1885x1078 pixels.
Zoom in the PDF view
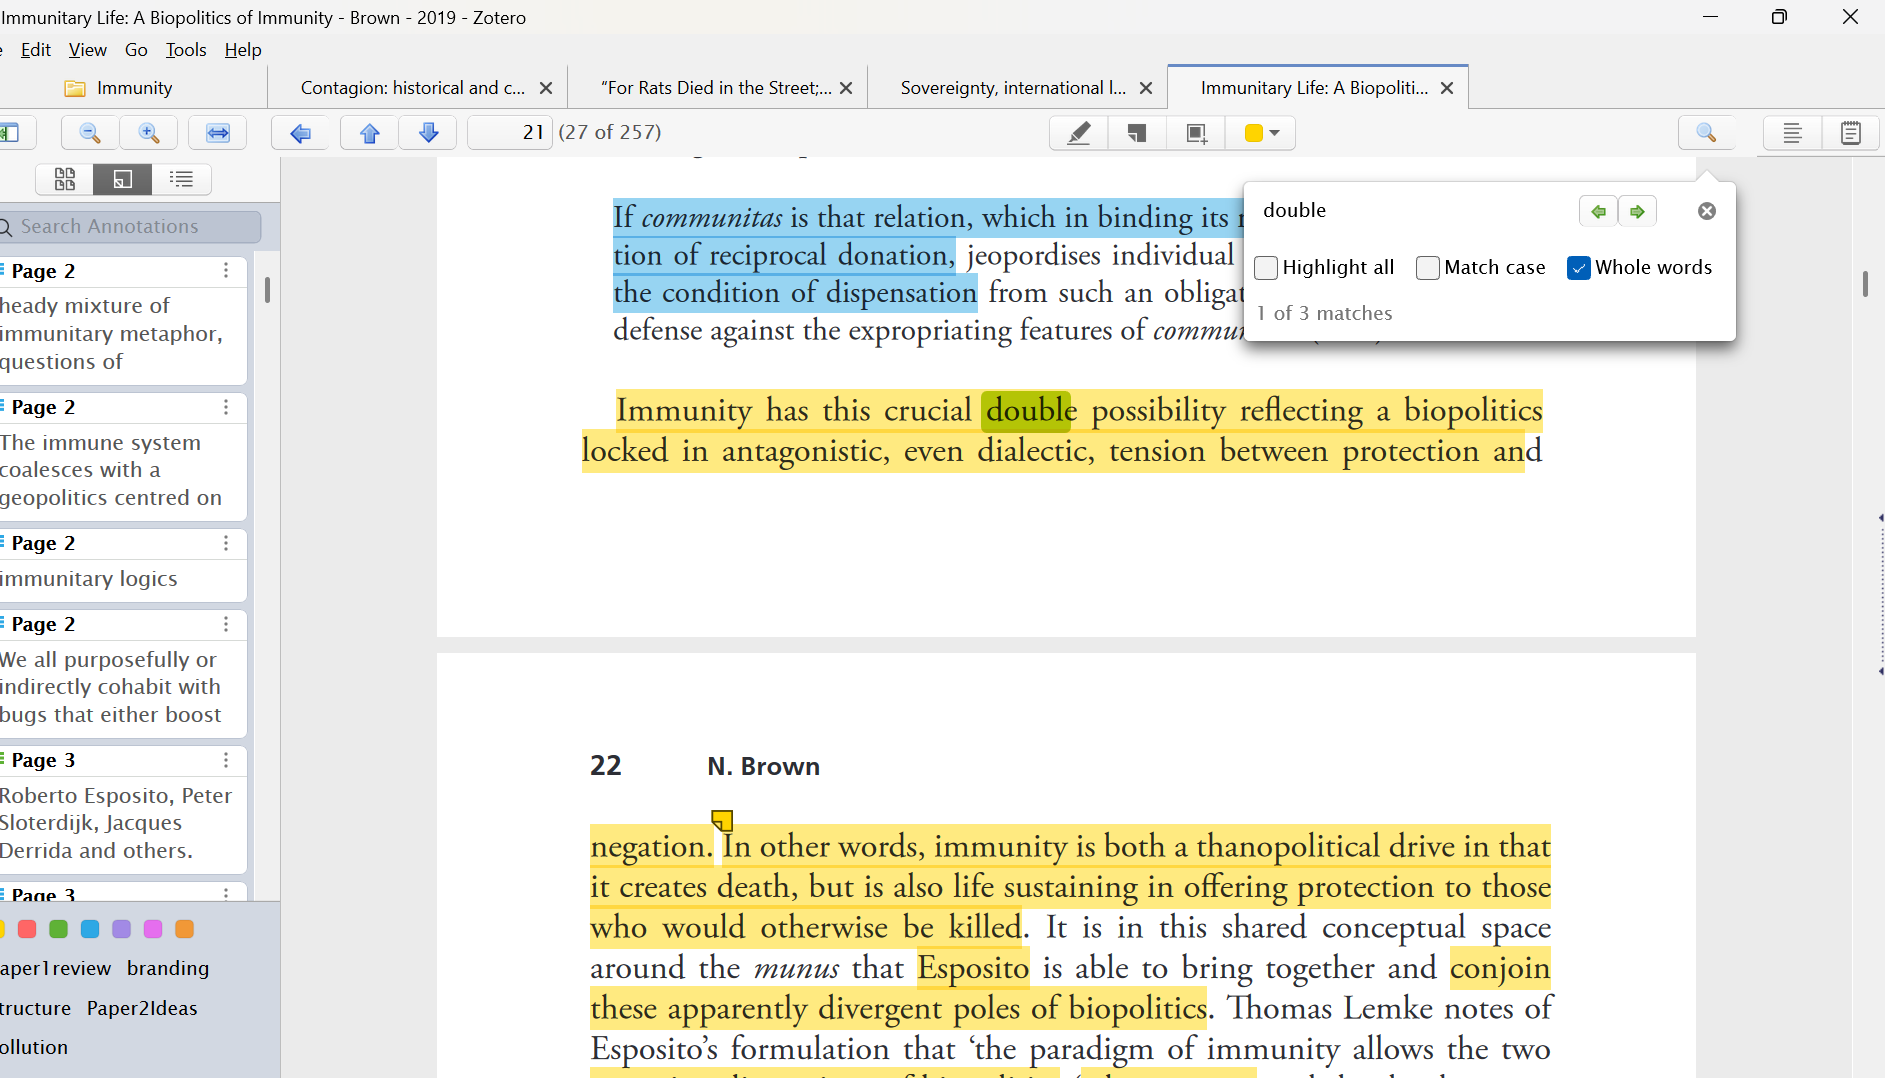click(x=149, y=133)
